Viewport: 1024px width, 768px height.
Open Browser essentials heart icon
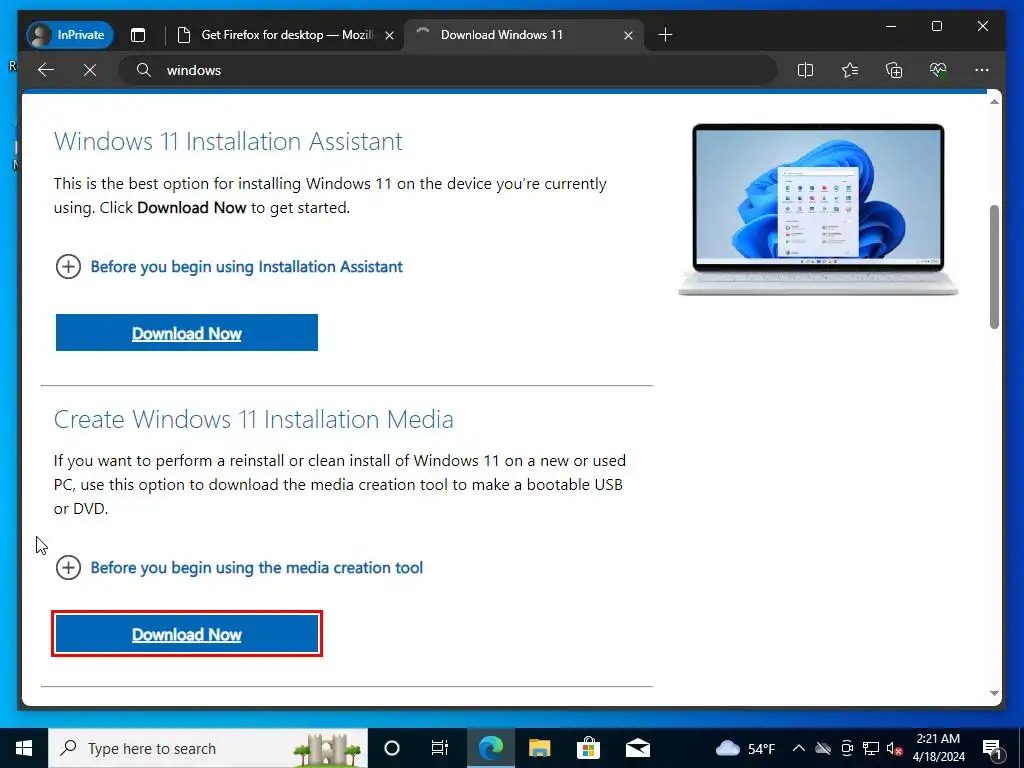click(938, 70)
